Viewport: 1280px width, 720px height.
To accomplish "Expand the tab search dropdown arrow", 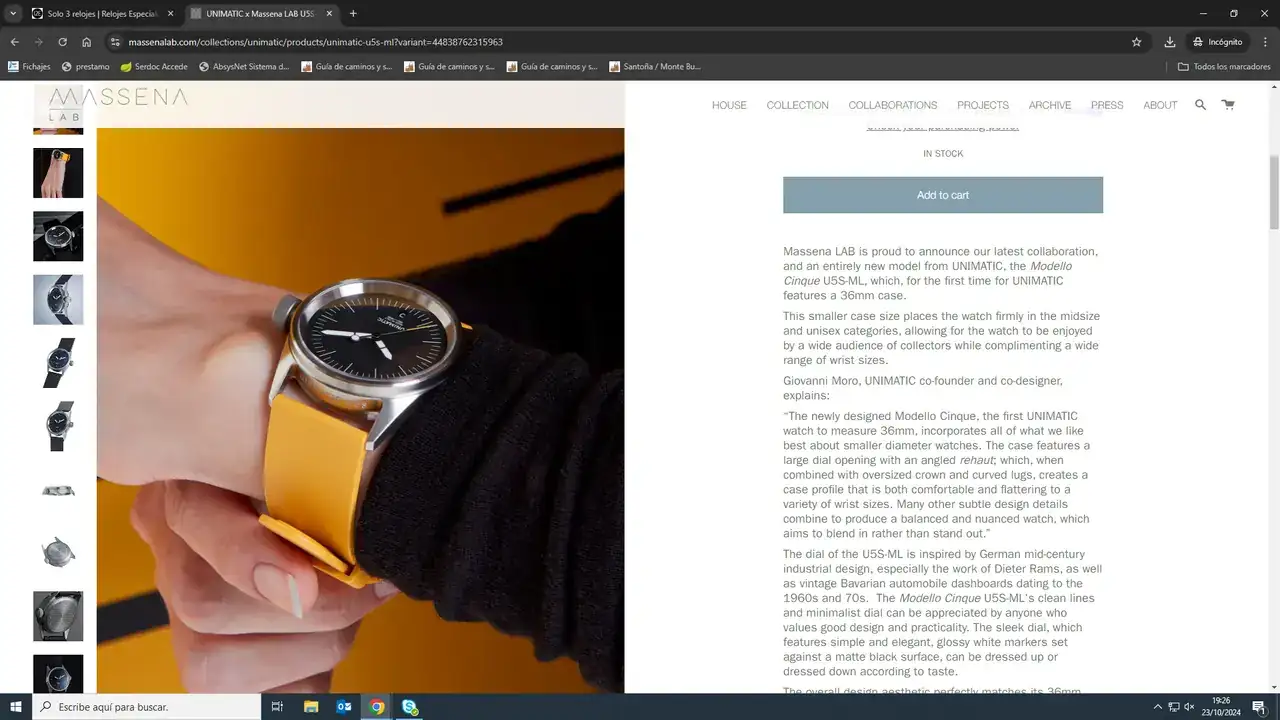I will tap(13, 14).
